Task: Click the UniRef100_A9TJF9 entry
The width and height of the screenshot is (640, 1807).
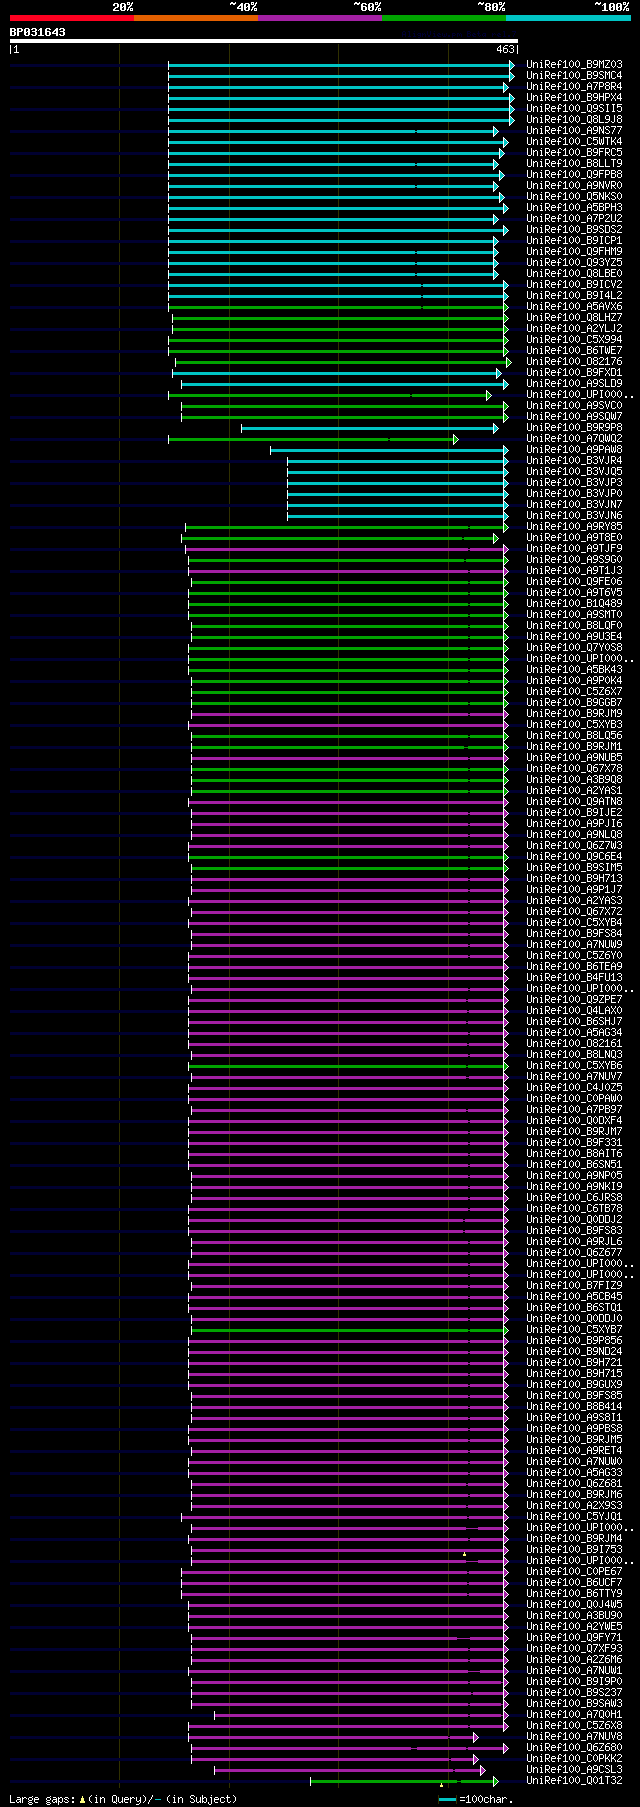Action: coord(574,548)
